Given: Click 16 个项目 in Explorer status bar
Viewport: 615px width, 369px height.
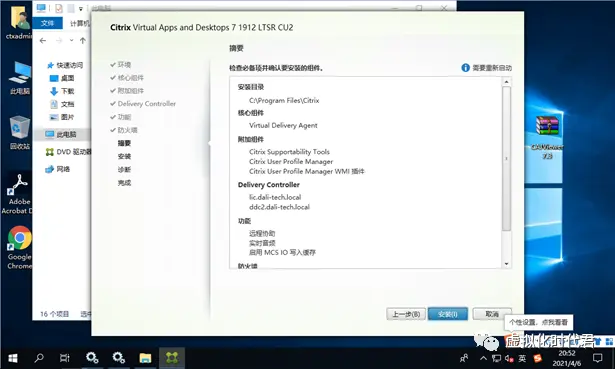Looking at the screenshot, I should 54,314.
